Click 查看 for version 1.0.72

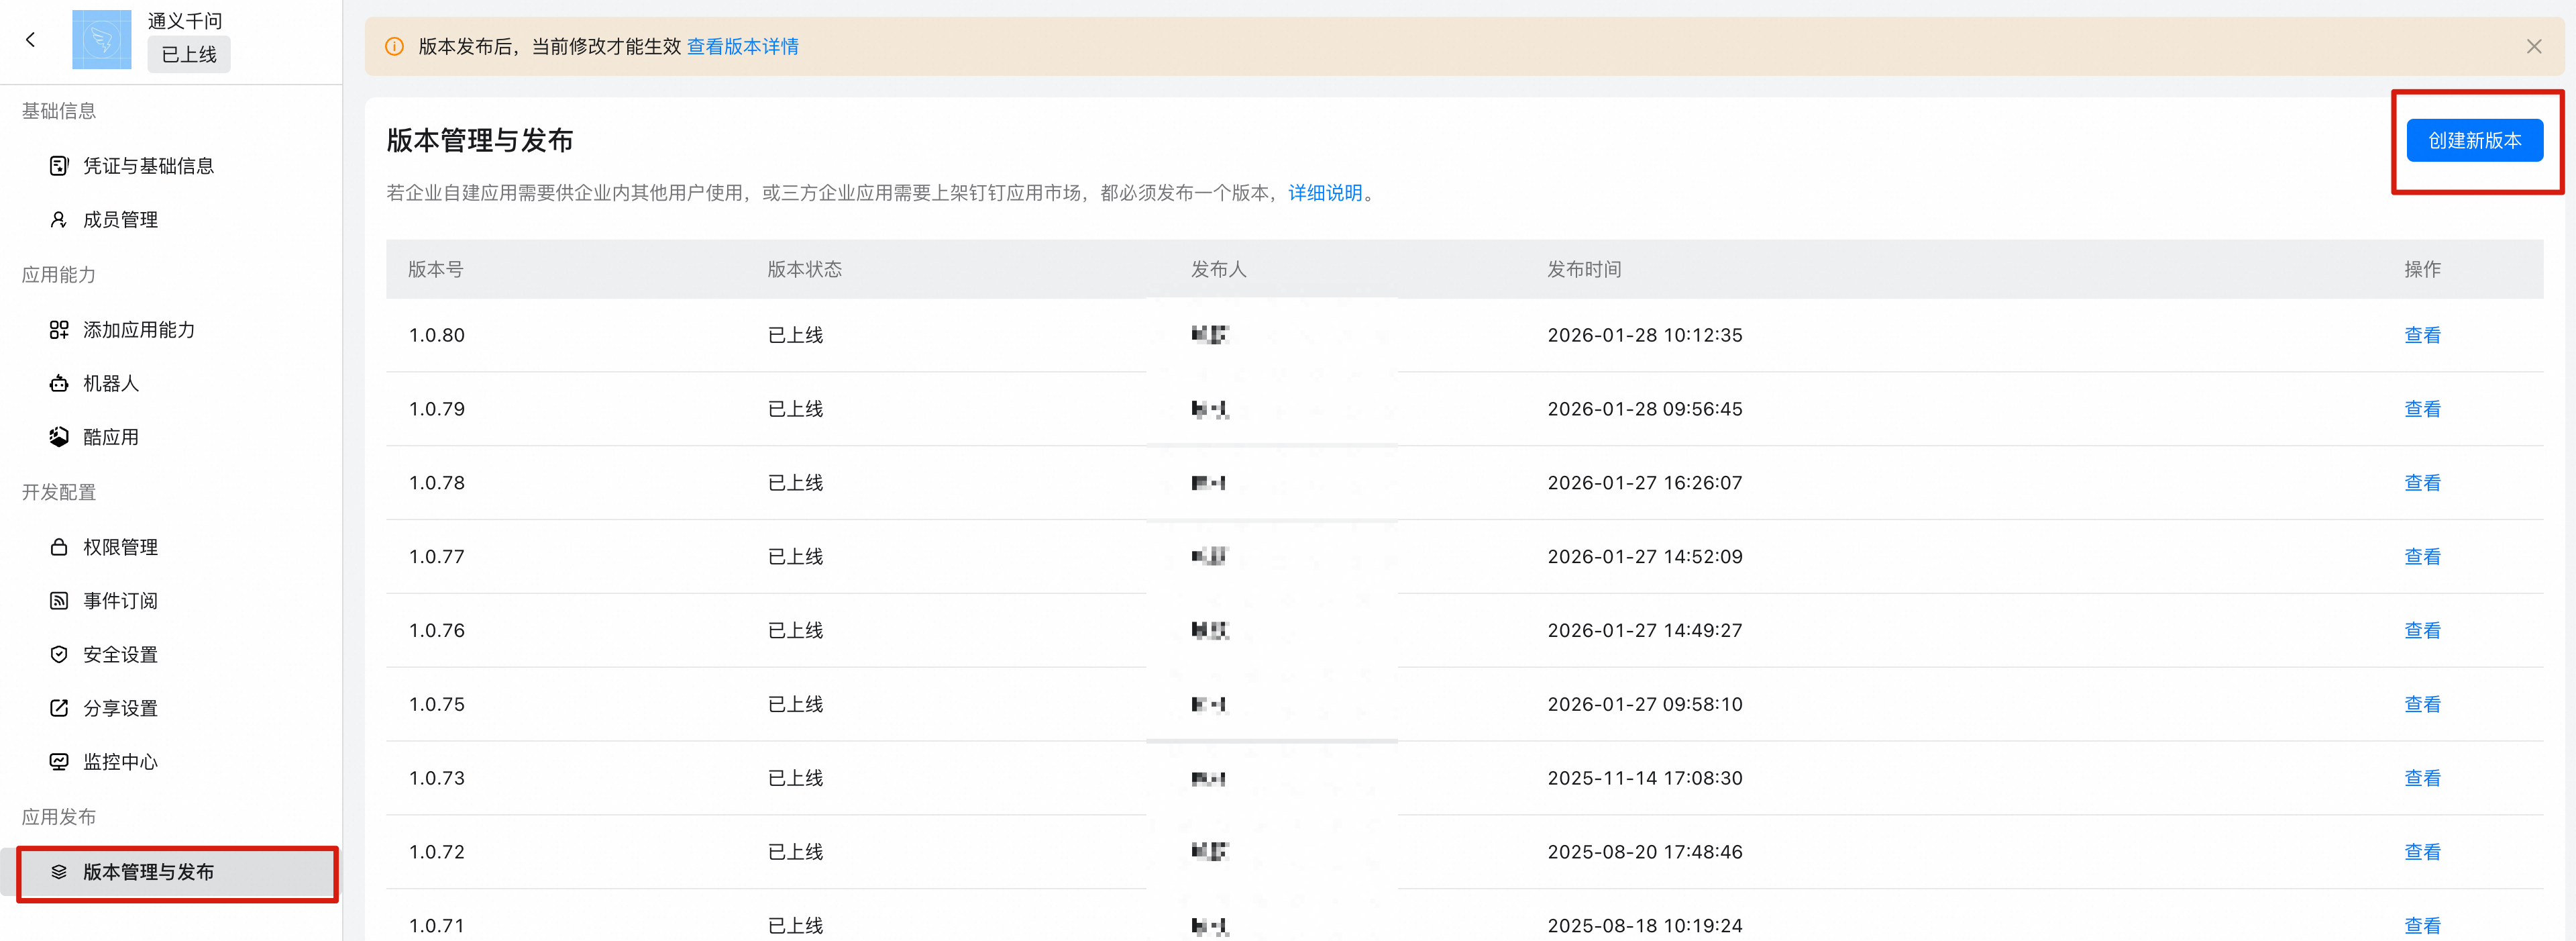[x=2421, y=852]
